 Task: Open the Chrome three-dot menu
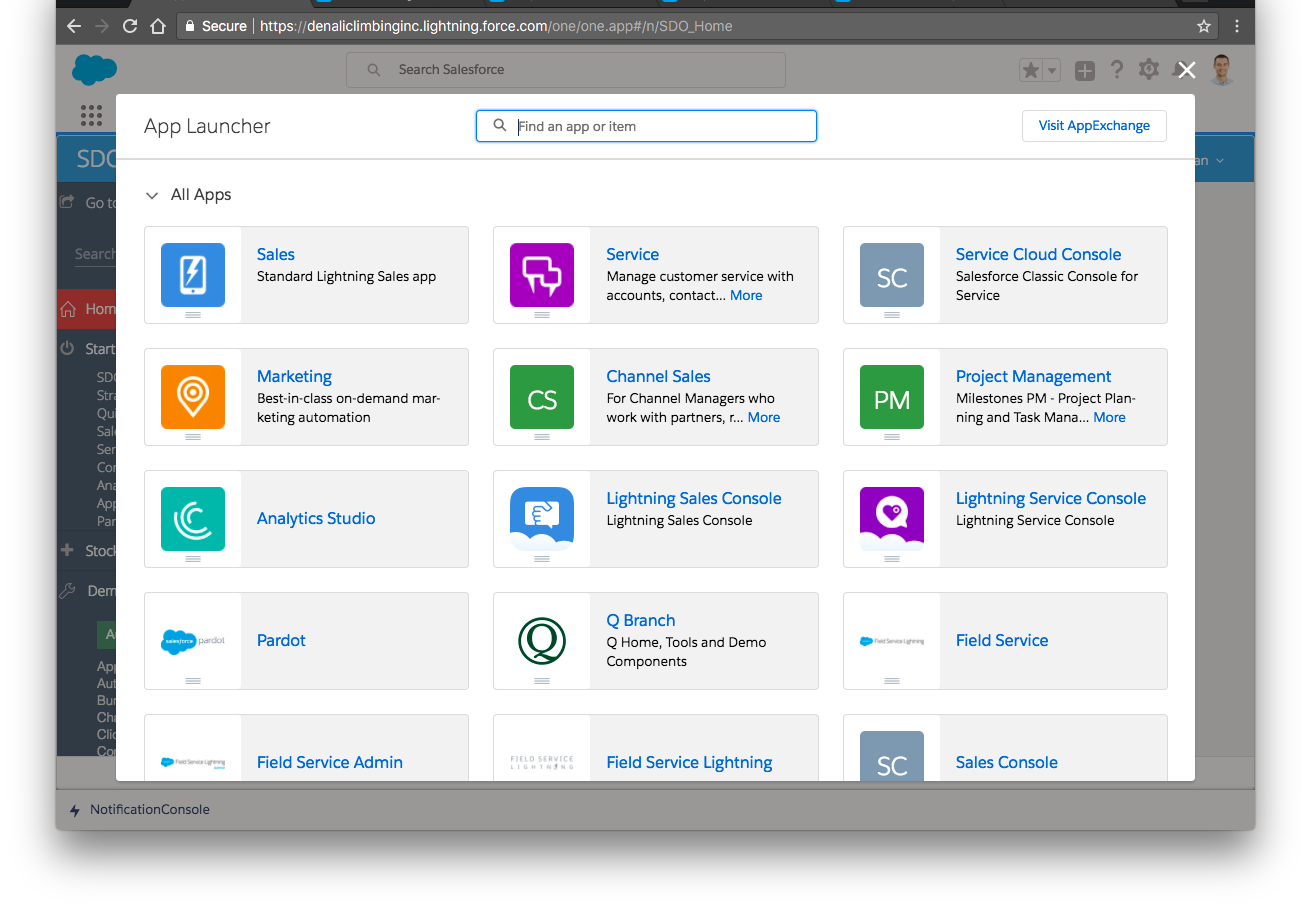pos(1237,26)
